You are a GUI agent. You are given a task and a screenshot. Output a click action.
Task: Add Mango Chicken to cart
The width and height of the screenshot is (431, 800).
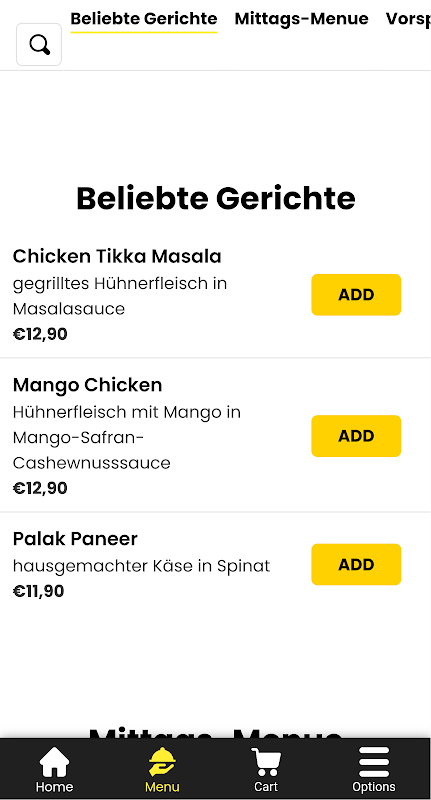pos(356,436)
